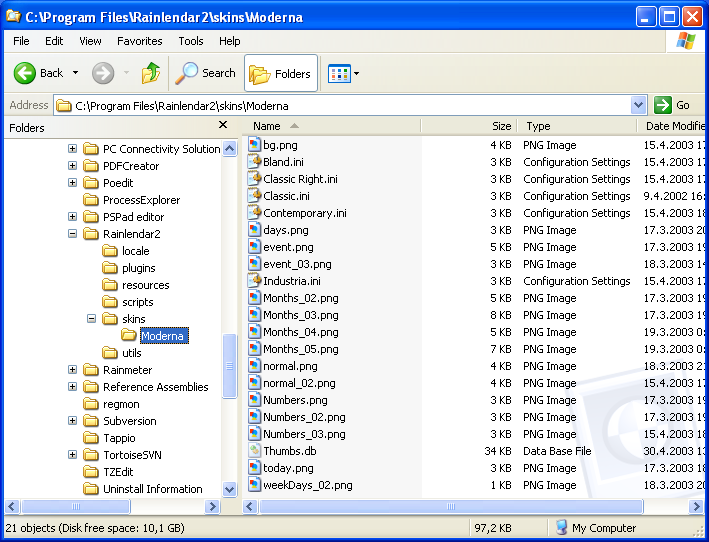This screenshot has width=709, height=542.
Task: Select the Moderna open folder icon
Action: coord(129,335)
